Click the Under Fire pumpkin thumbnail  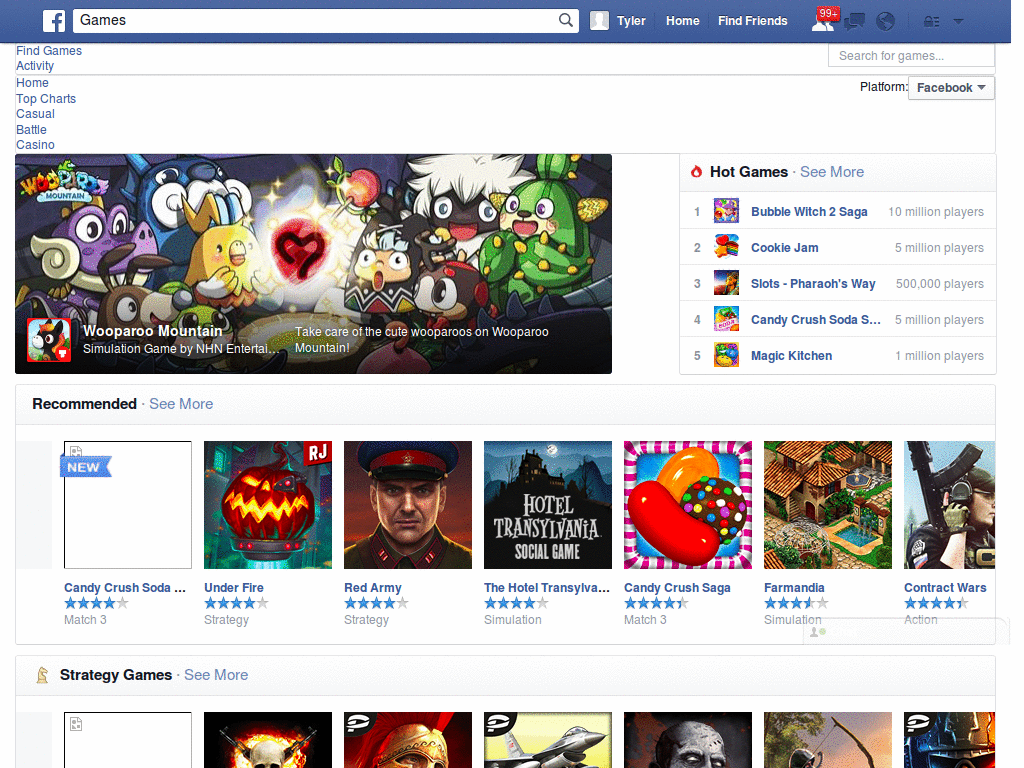(x=268, y=505)
